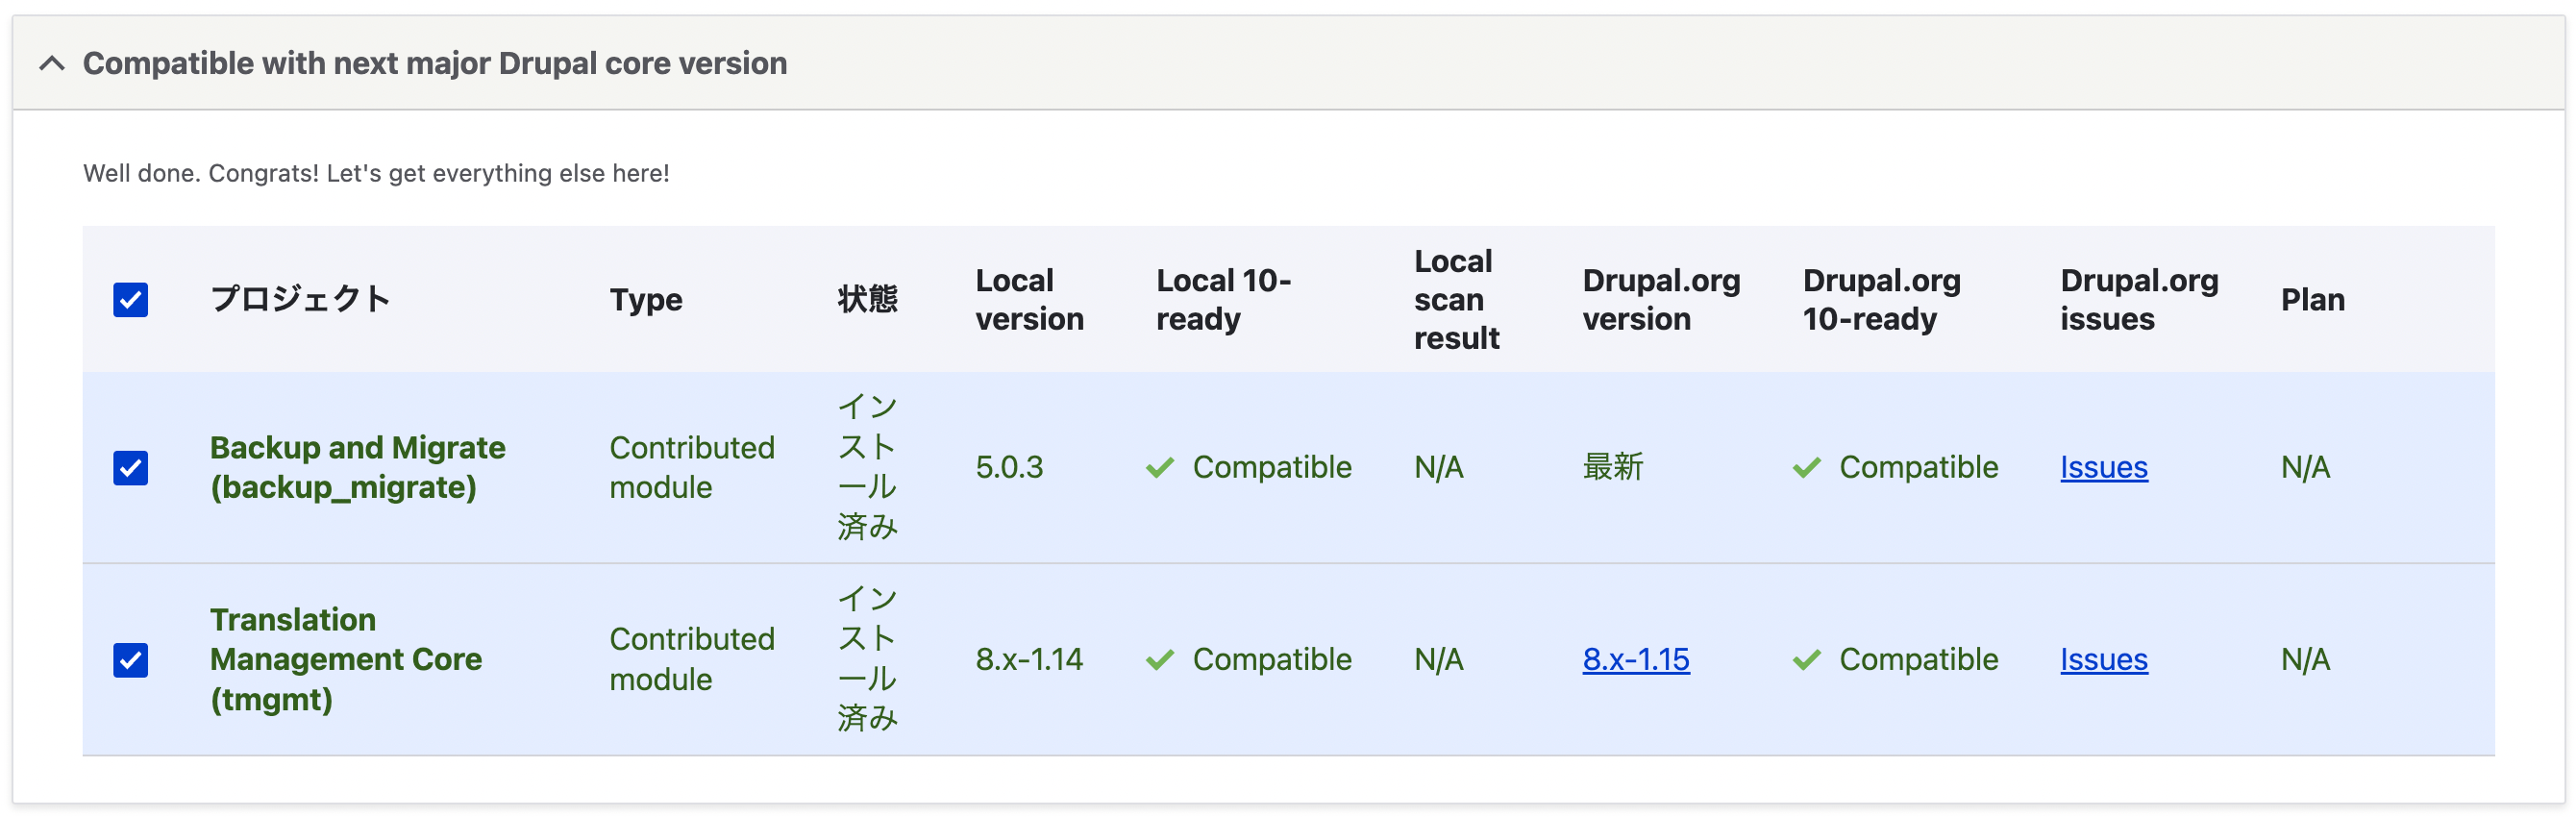Viewport: 2576px width, 817px height.
Task: Uncheck the Translation Management Core row checkbox
Action: point(131,659)
